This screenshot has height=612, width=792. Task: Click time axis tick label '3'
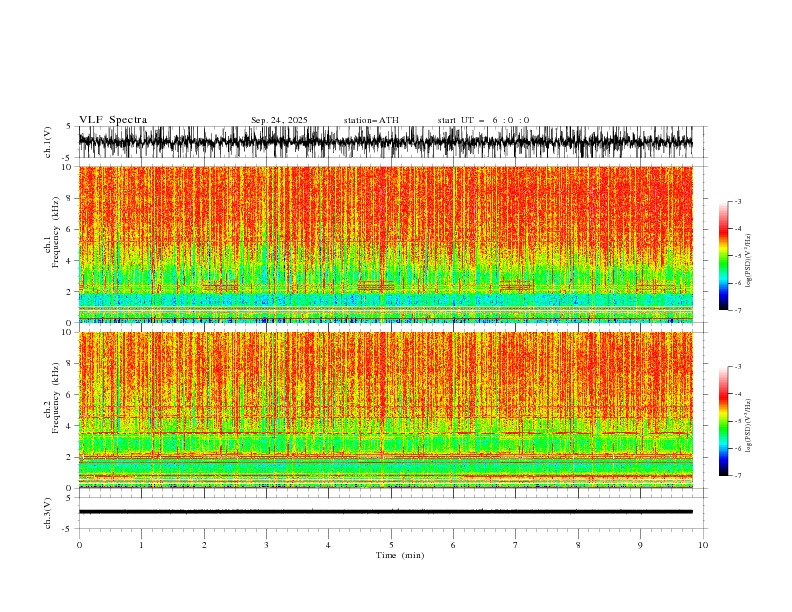pos(266,545)
